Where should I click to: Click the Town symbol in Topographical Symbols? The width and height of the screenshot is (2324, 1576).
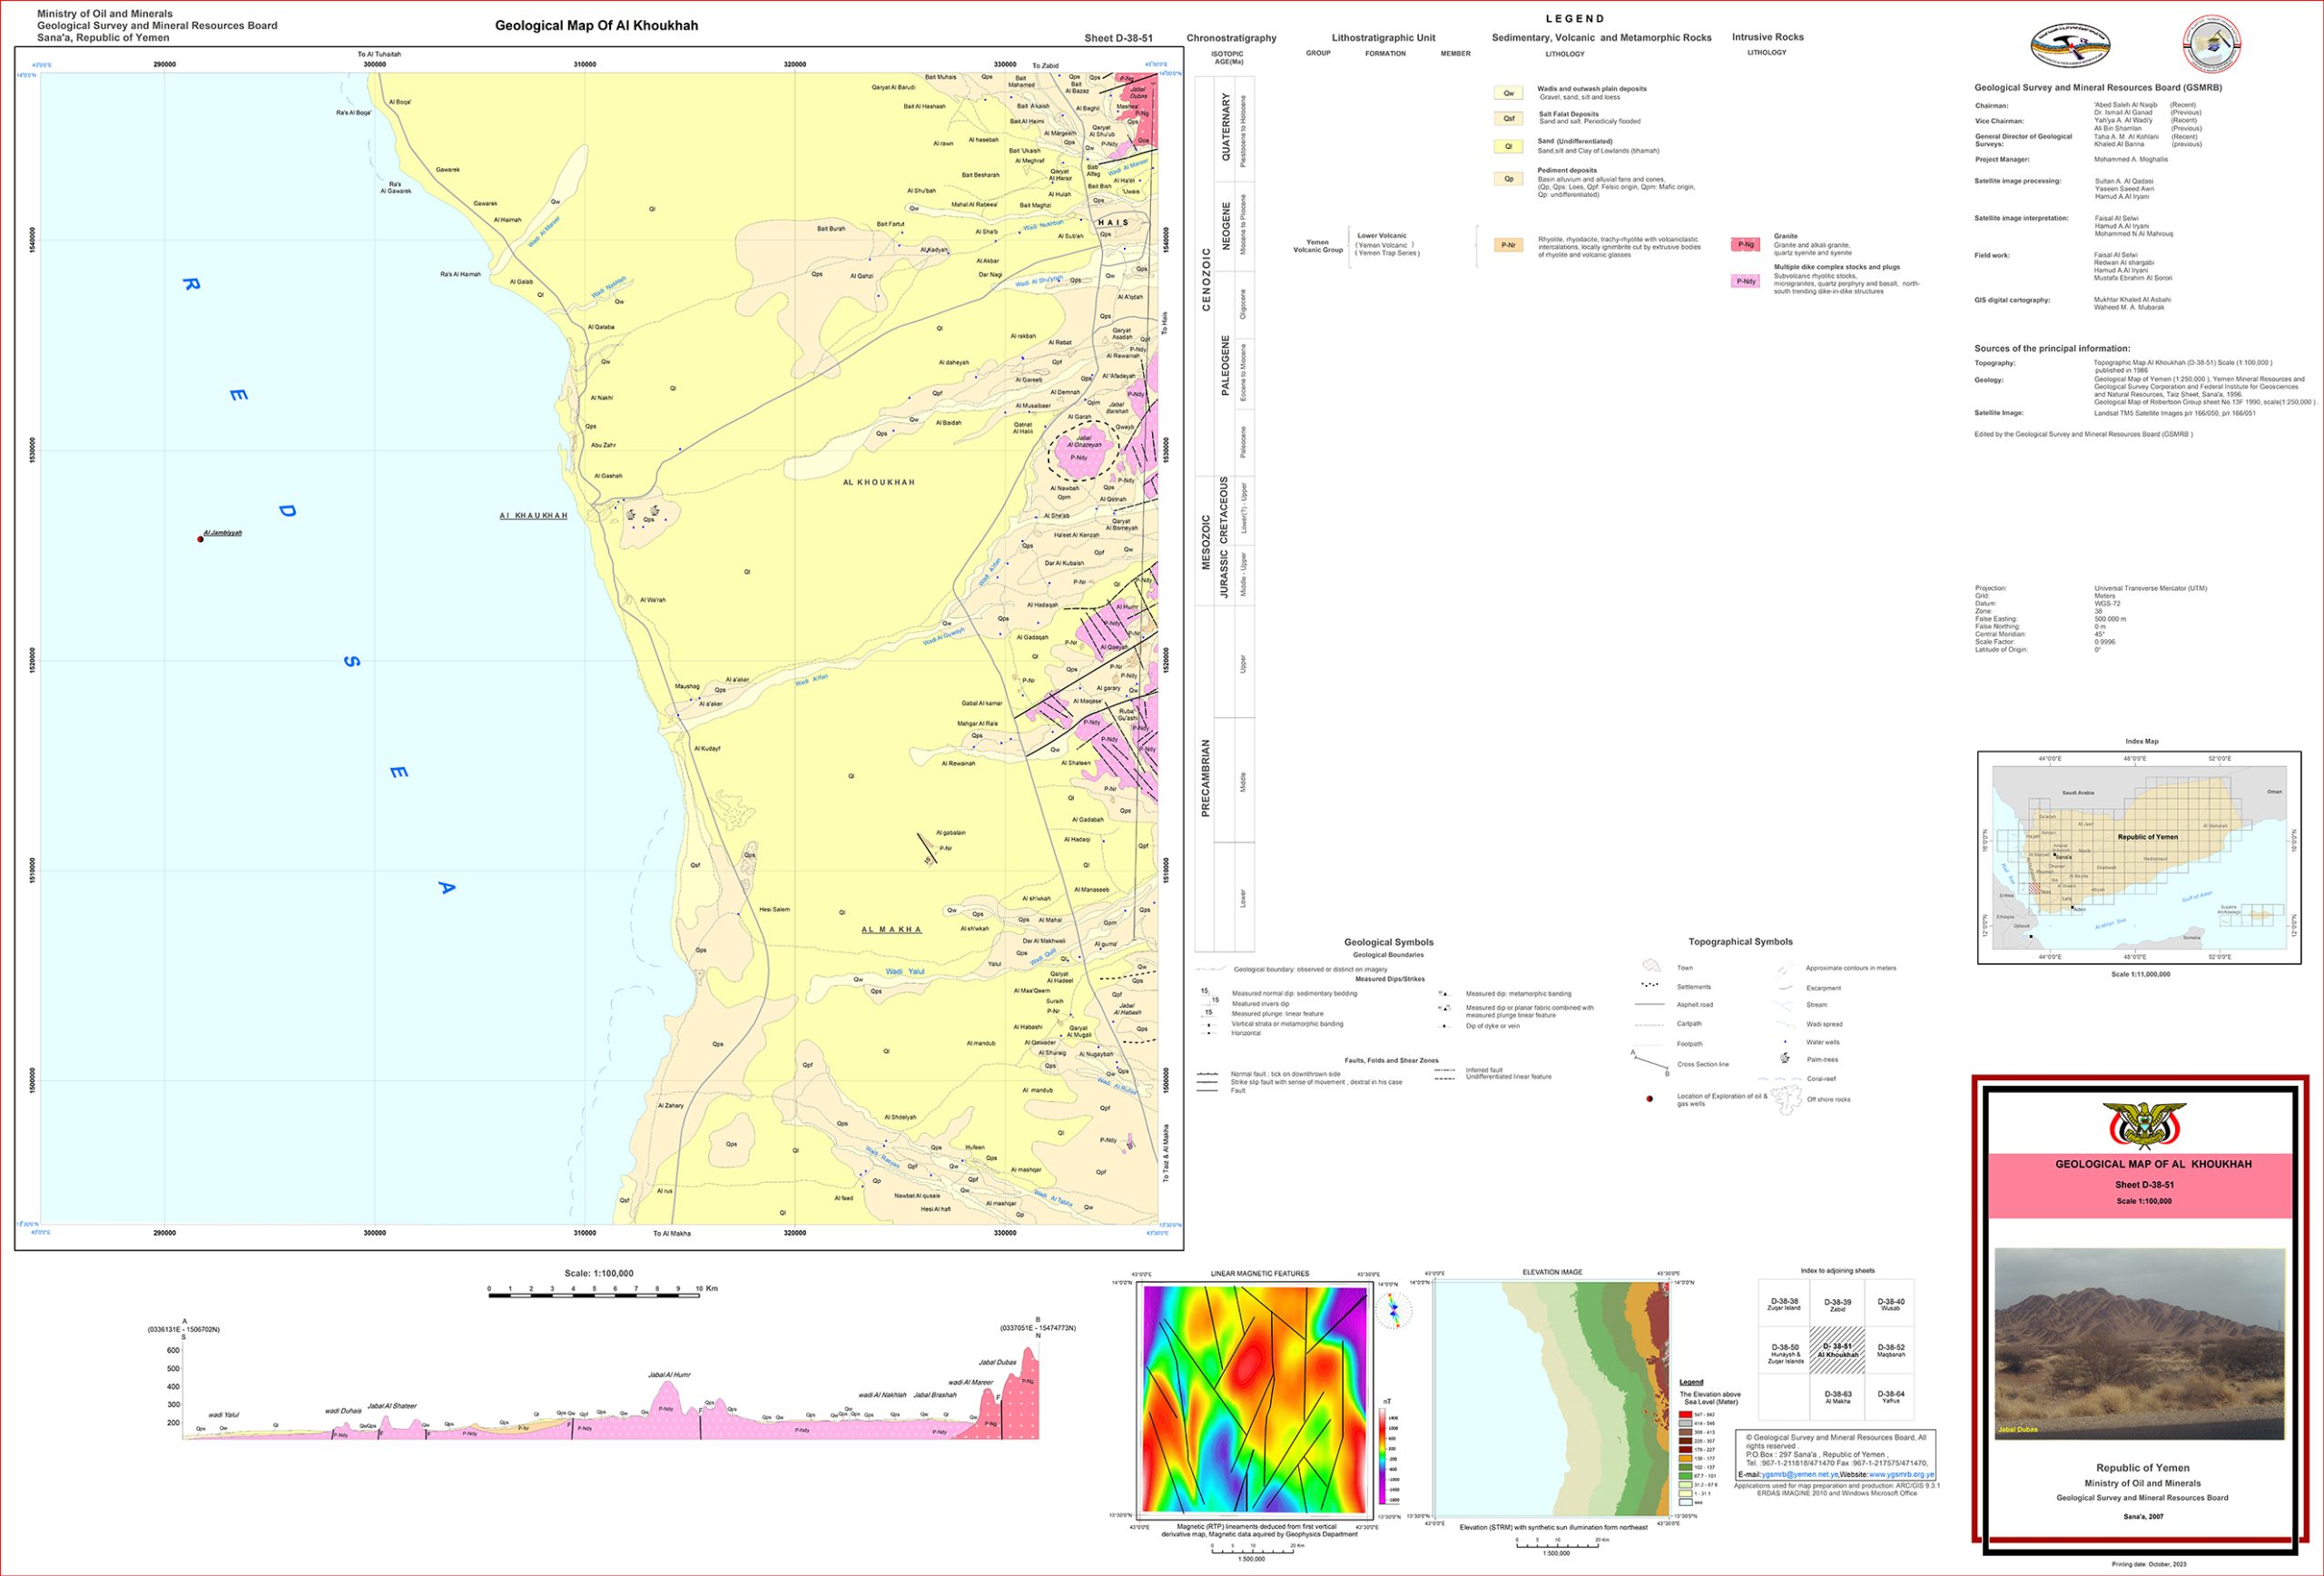pyautogui.click(x=1651, y=966)
